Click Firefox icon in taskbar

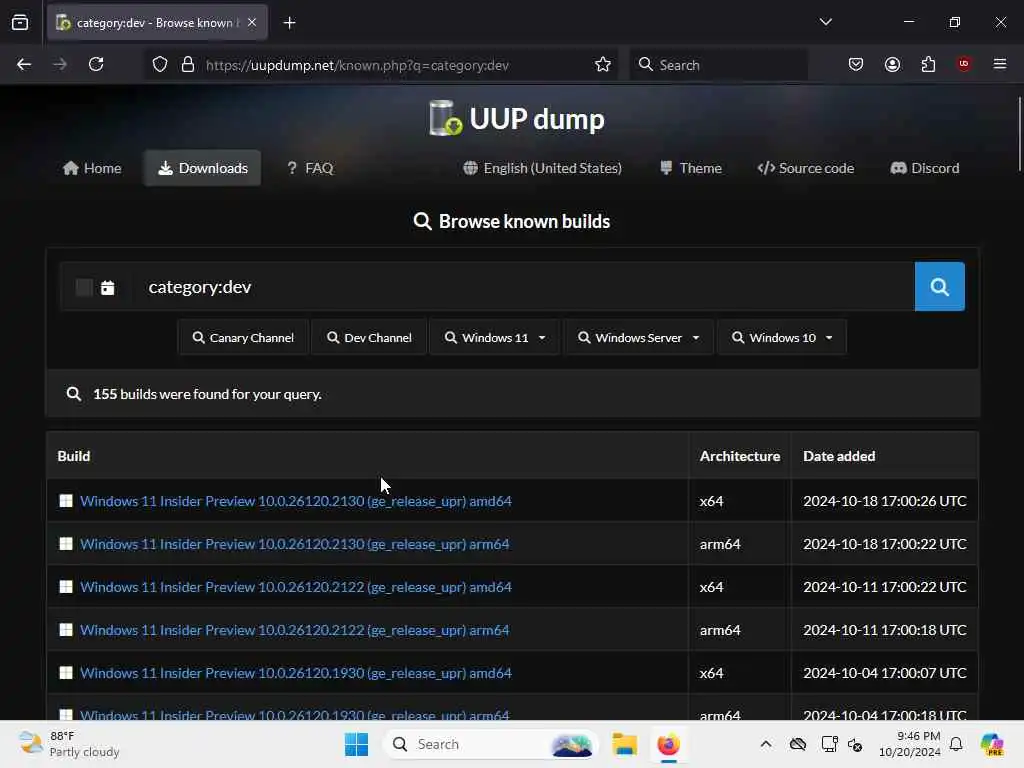coord(668,744)
